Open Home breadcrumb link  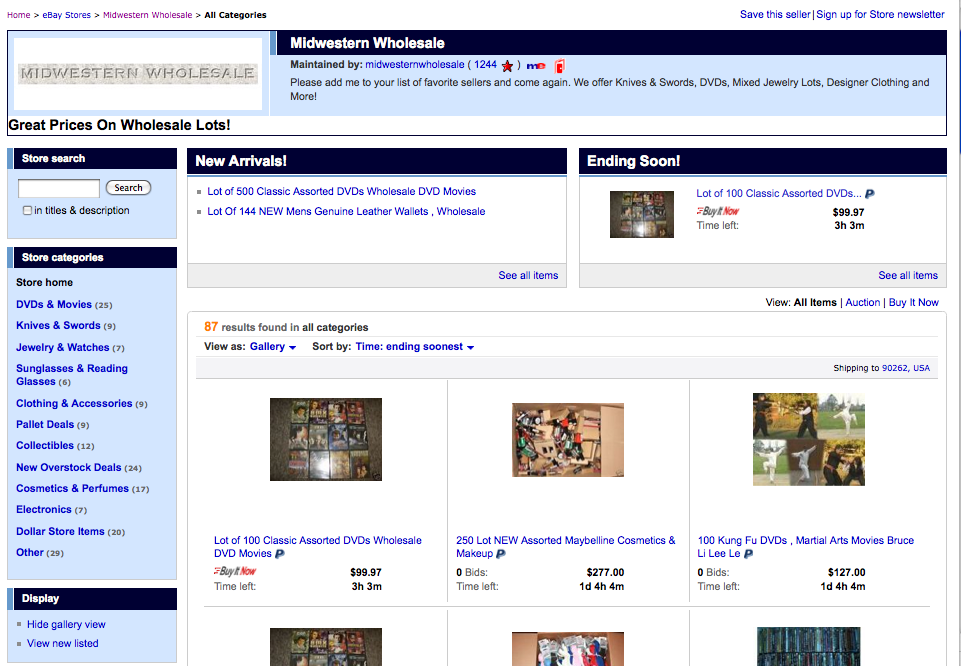[18, 15]
